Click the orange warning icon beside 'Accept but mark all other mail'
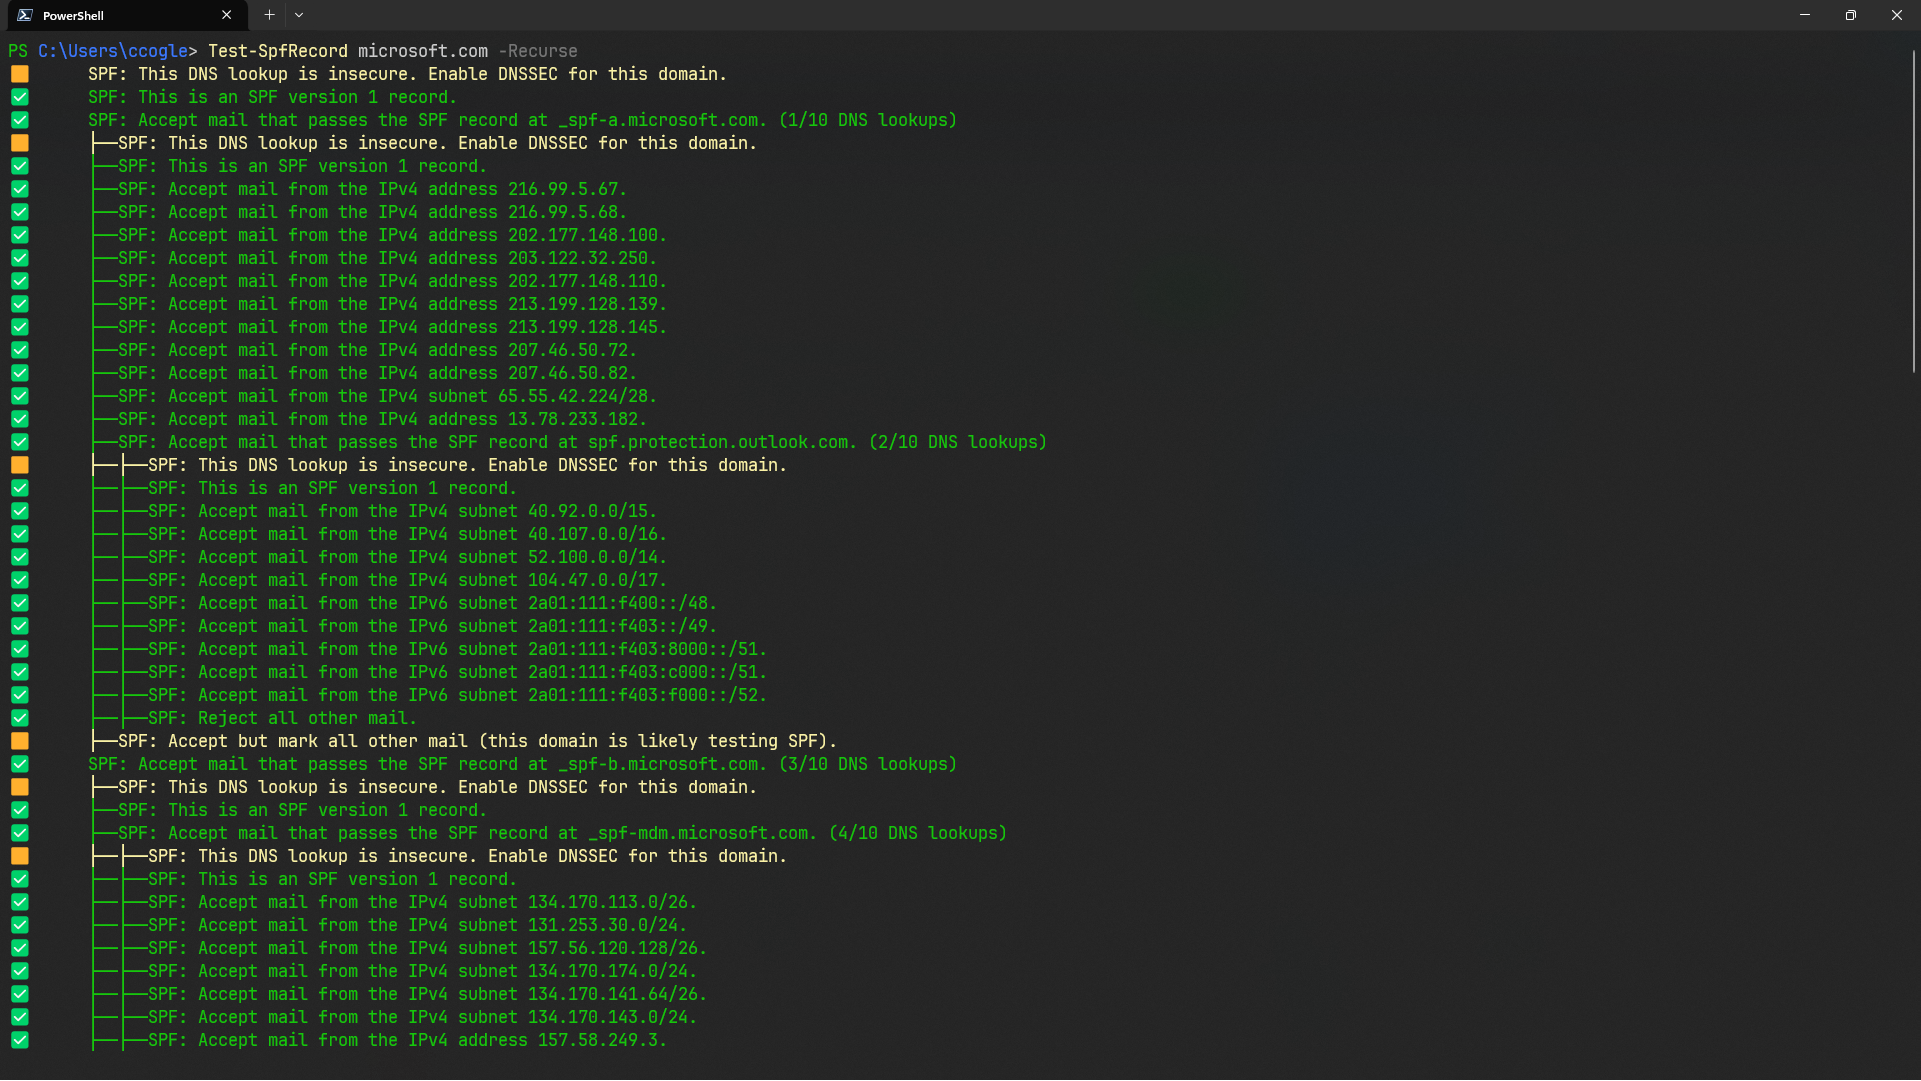This screenshot has height=1081, width=1921. 20,741
